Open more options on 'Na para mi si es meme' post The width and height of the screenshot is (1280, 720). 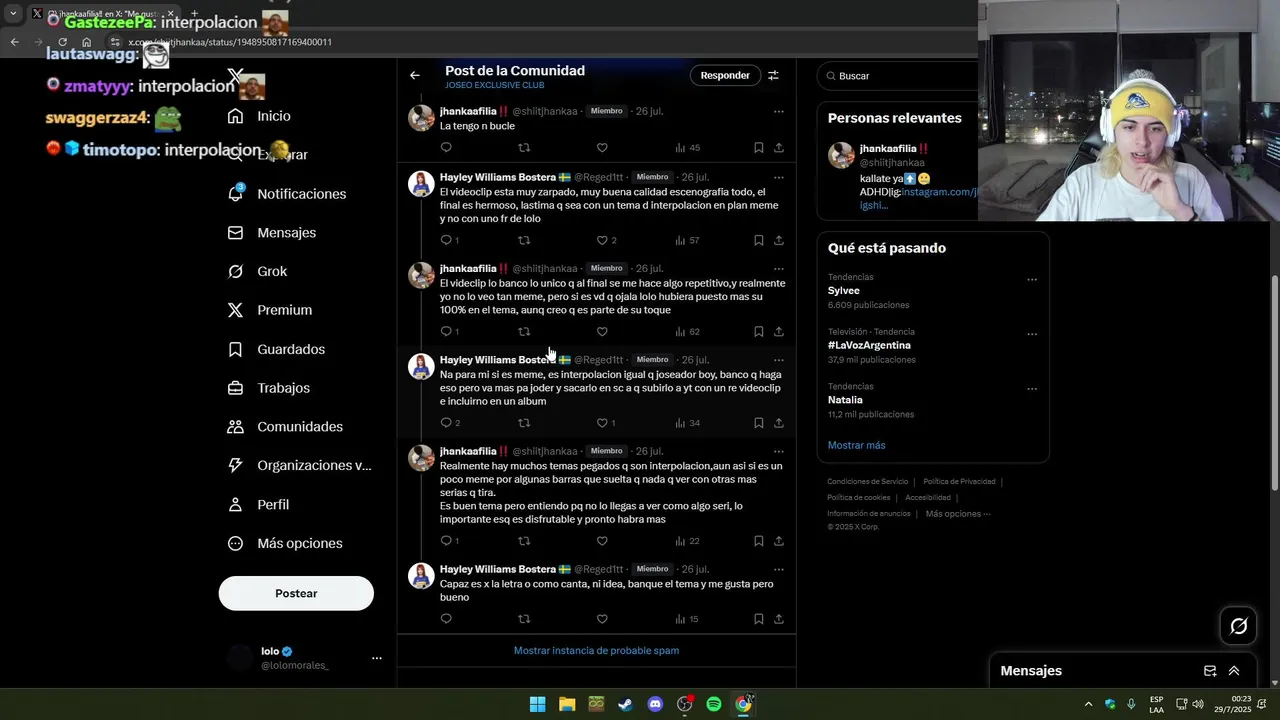(x=779, y=360)
